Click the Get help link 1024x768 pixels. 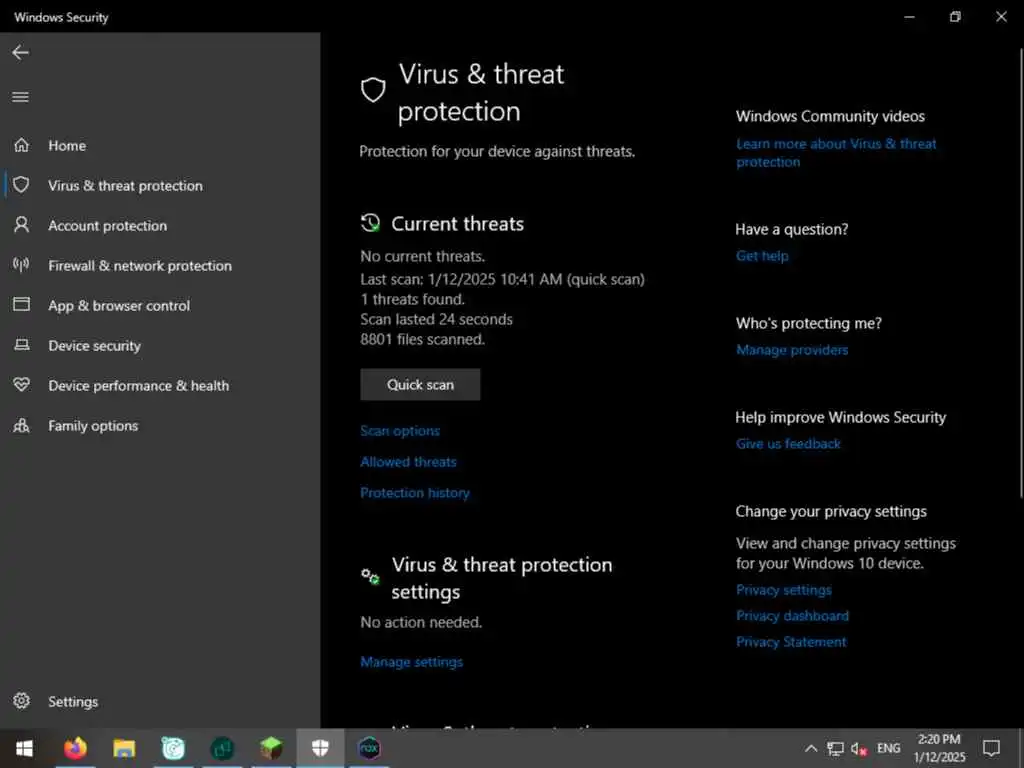click(762, 255)
